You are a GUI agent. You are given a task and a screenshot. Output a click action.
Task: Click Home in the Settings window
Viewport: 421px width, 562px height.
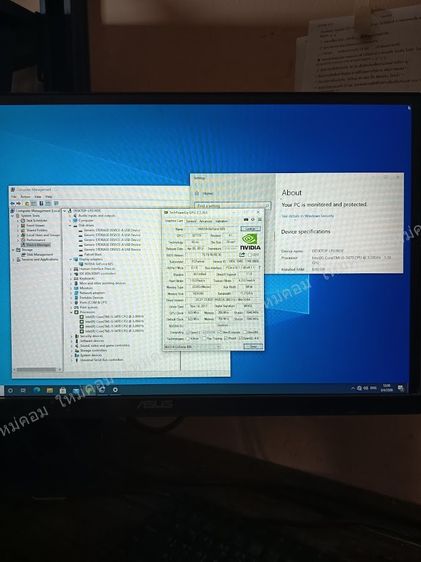click(205, 194)
